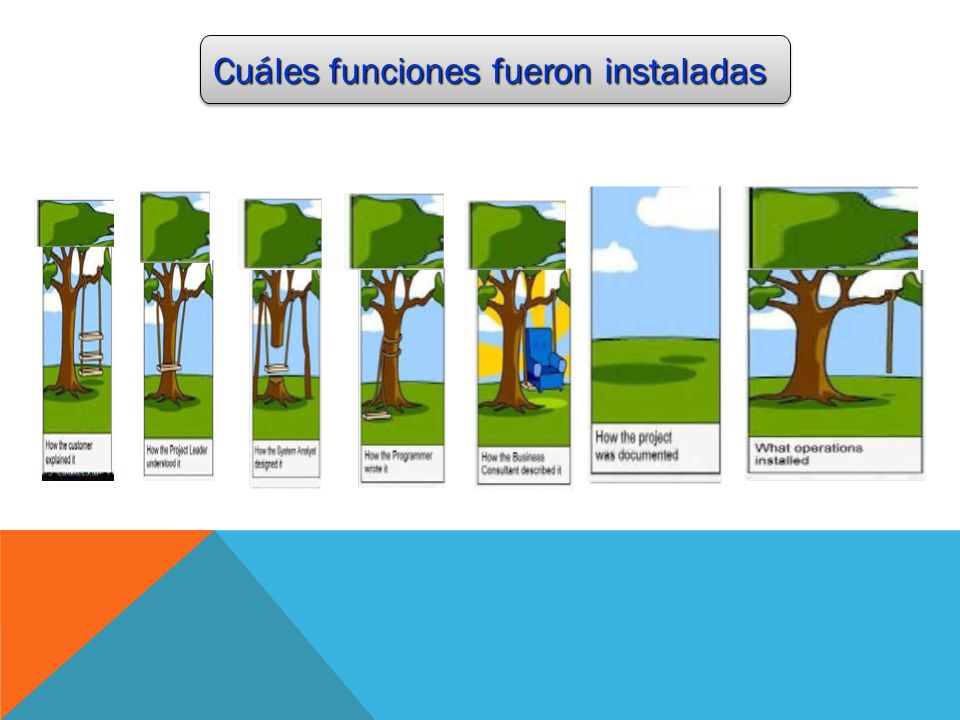Click the caption 'How the project was documented'
Screen dimensions: 960x720
pos(637,446)
